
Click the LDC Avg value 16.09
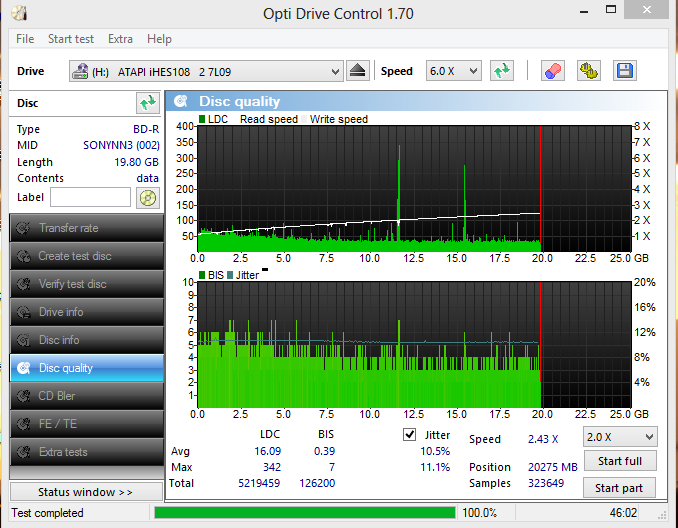point(267,451)
